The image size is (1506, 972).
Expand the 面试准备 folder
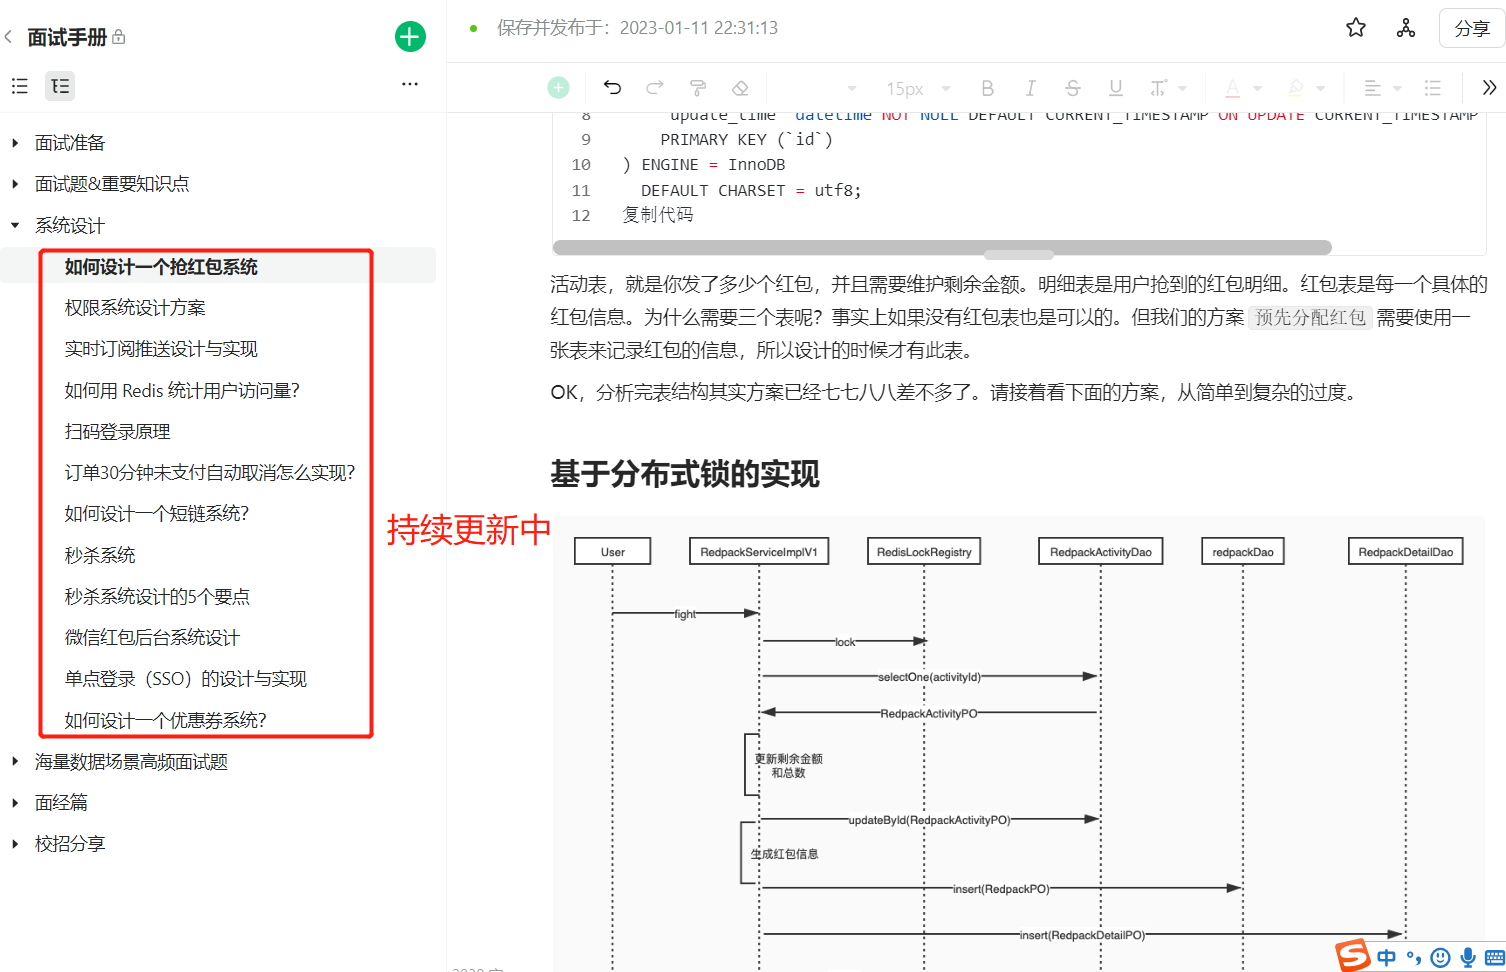pos(15,143)
